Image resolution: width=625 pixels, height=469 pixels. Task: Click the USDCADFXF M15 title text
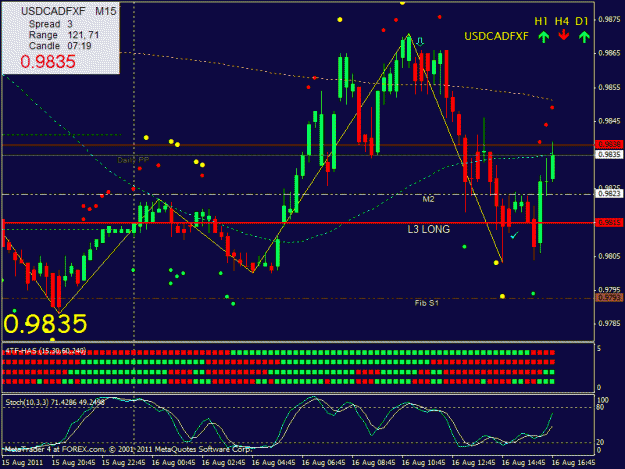pos(69,11)
